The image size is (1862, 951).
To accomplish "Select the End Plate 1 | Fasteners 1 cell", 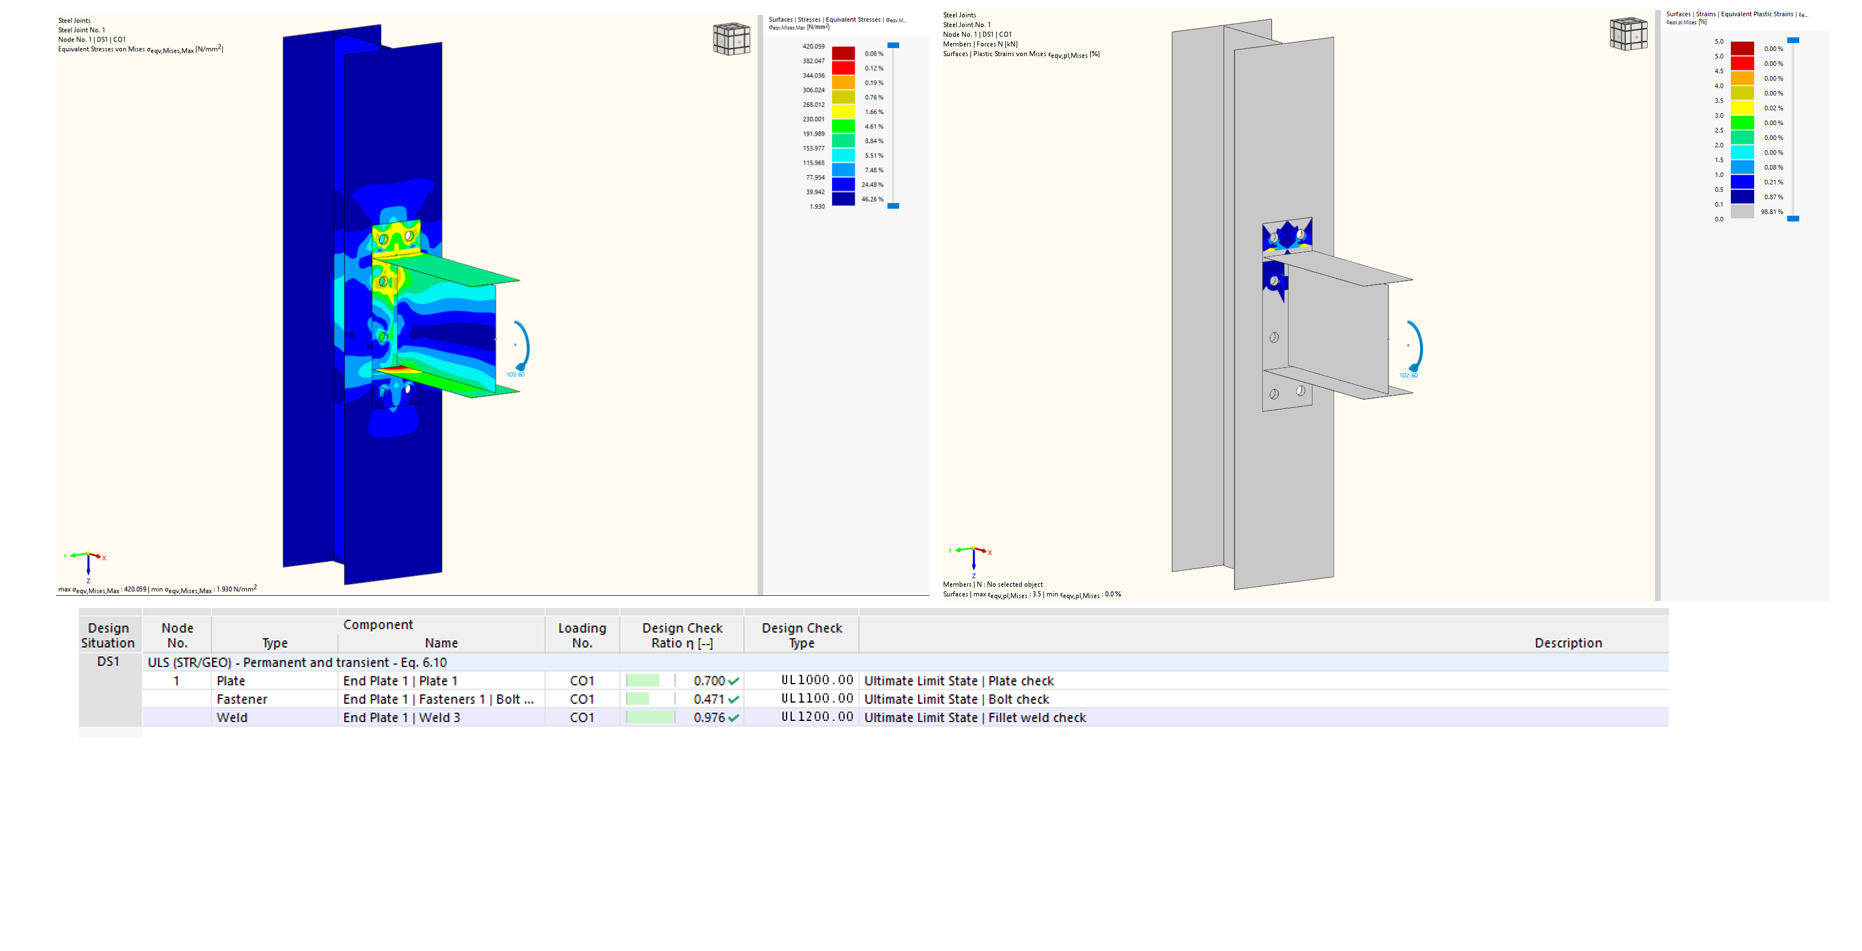I will coord(441,700).
